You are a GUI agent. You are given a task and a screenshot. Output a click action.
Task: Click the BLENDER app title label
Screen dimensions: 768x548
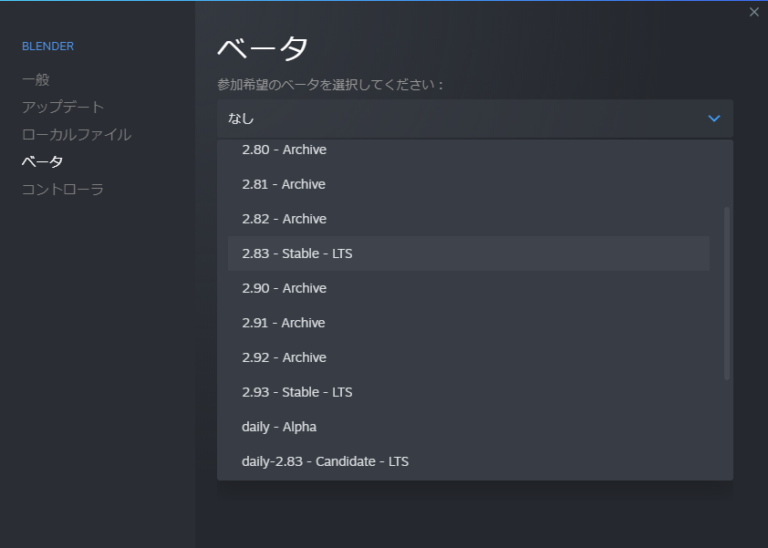coord(48,46)
